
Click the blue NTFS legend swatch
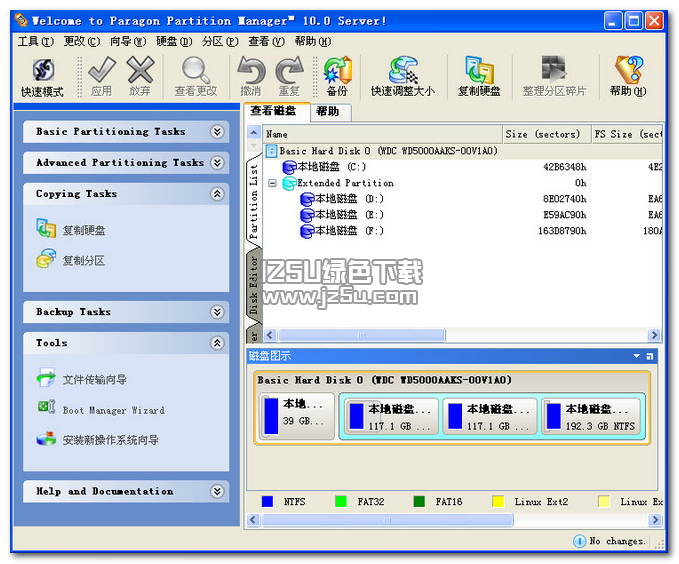tap(267, 502)
